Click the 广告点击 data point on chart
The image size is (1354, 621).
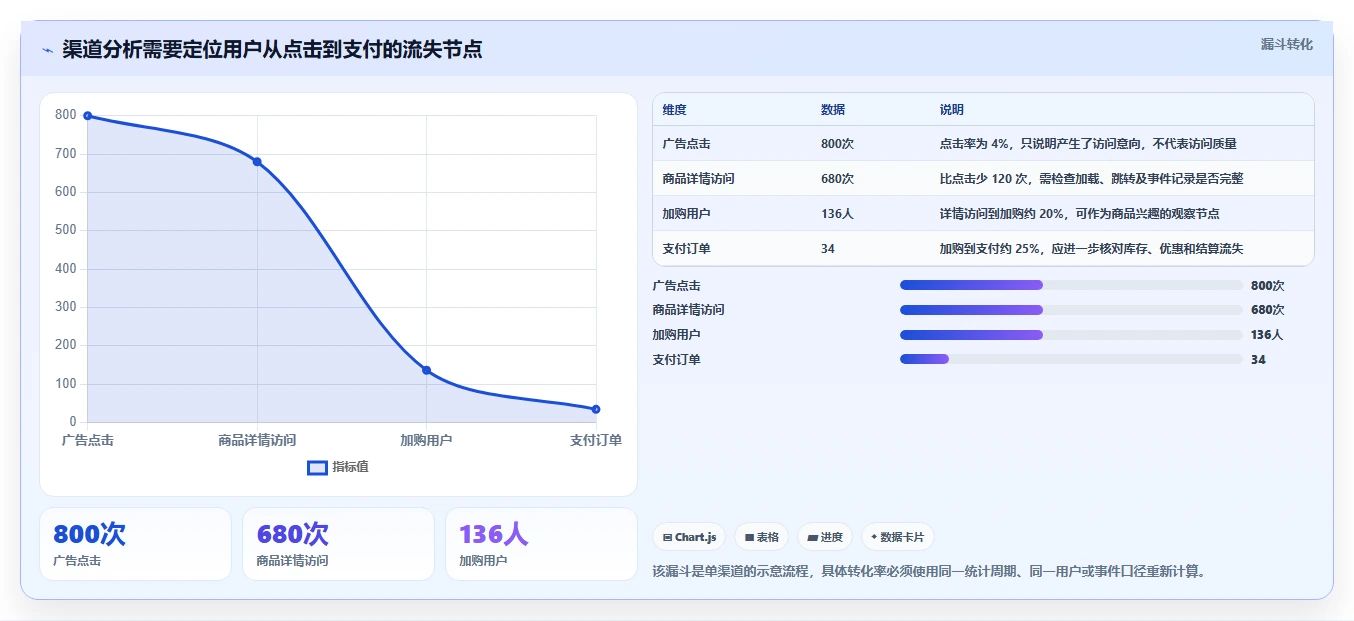[88, 116]
